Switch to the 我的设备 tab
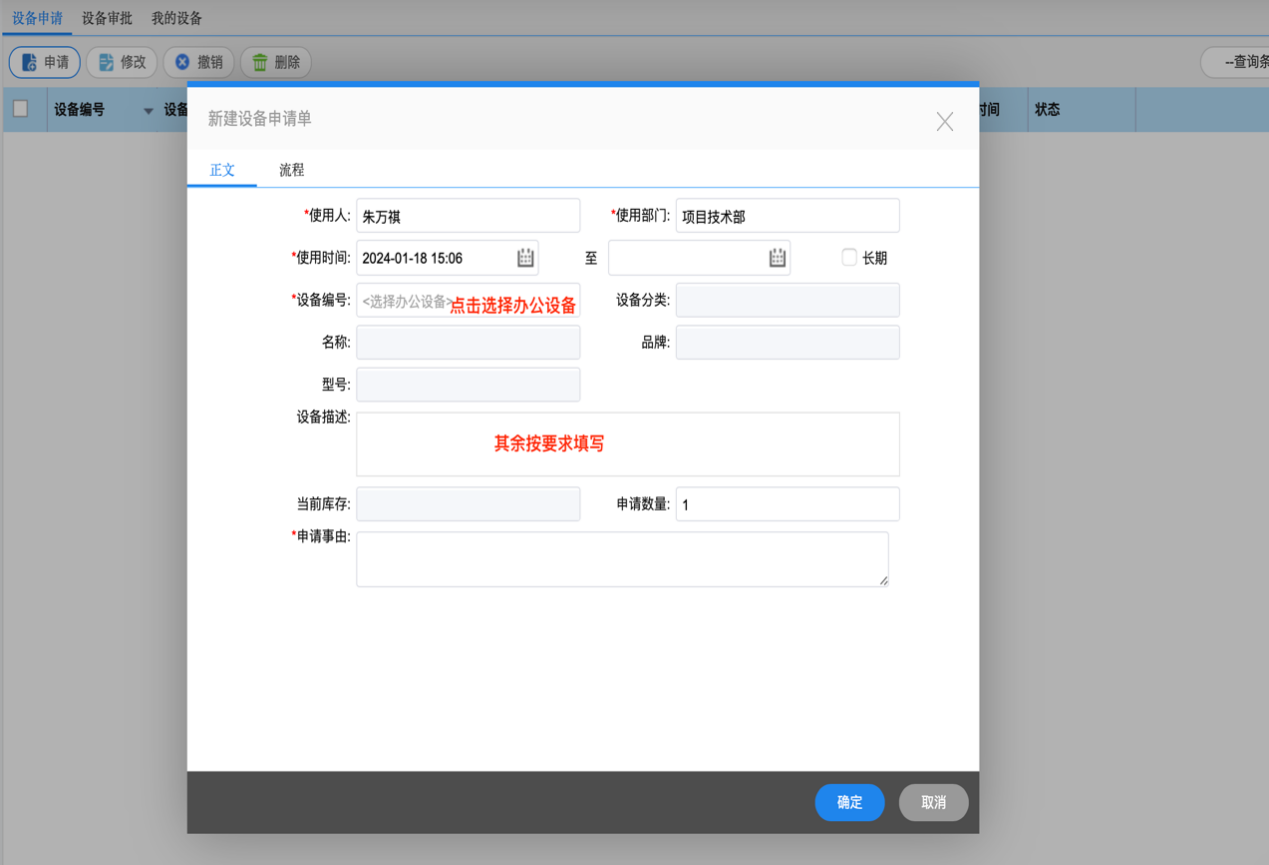The height and width of the screenshot is (865, 1269). click(x=176, y=18)
